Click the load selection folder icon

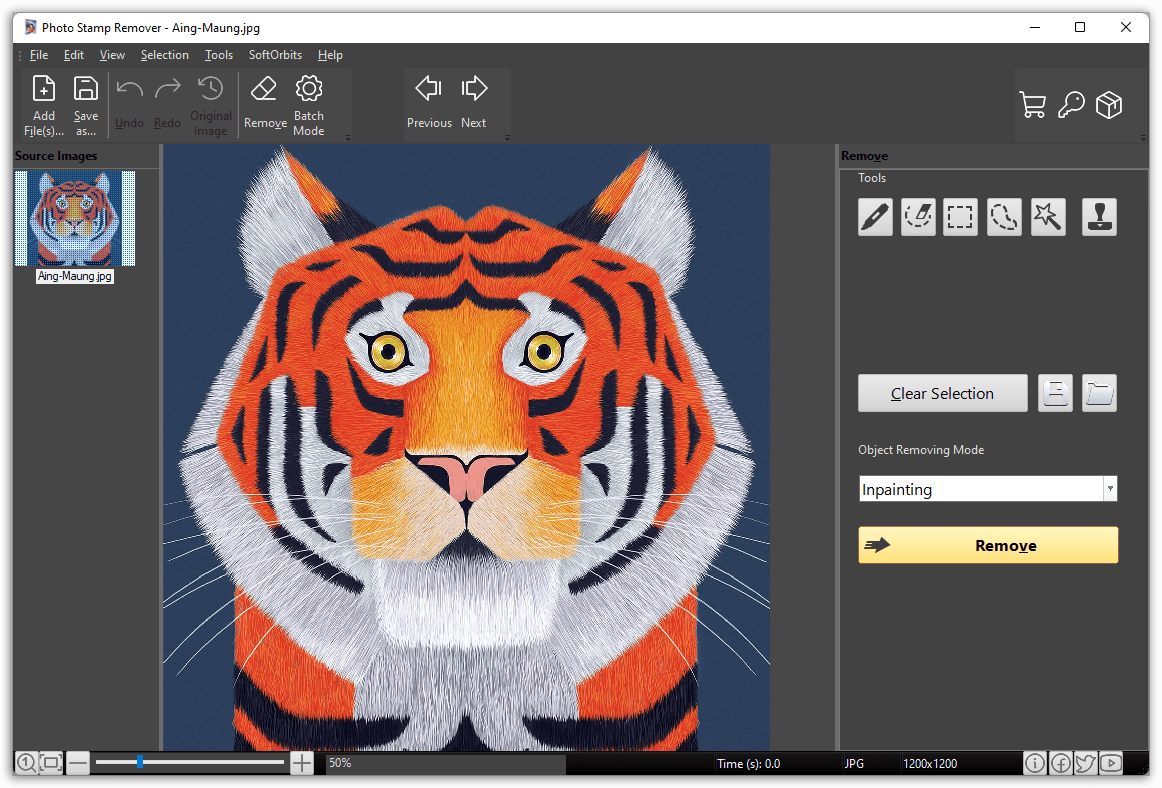coord(1099,393)
